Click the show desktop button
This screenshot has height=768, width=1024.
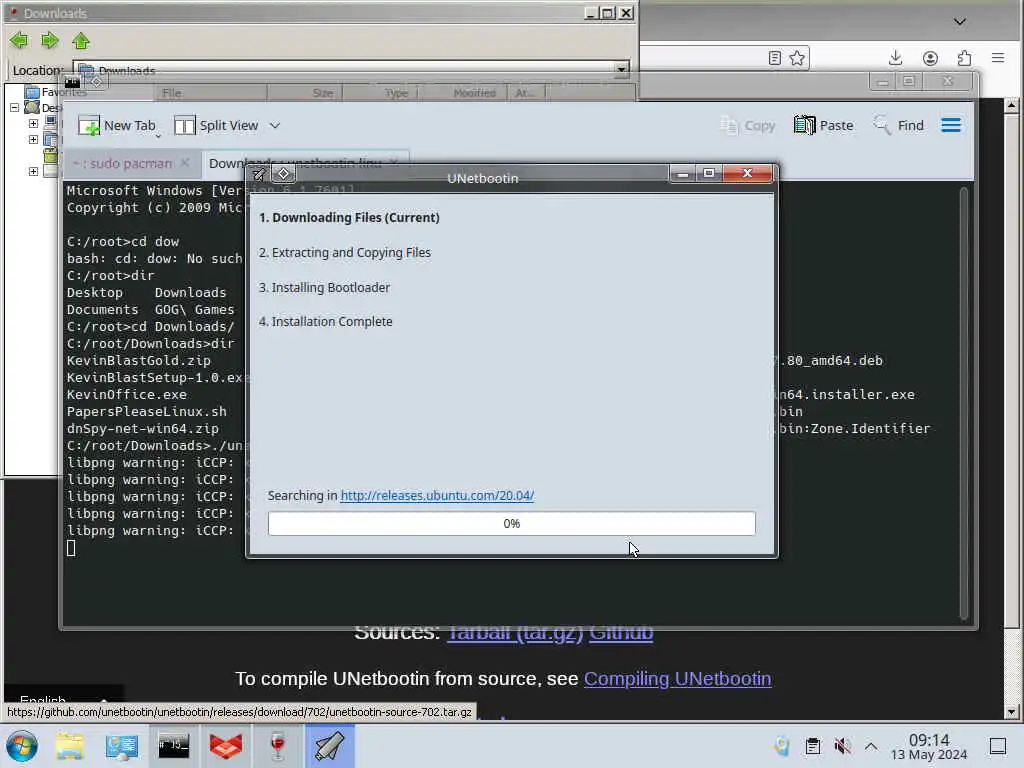coord(998,746)
